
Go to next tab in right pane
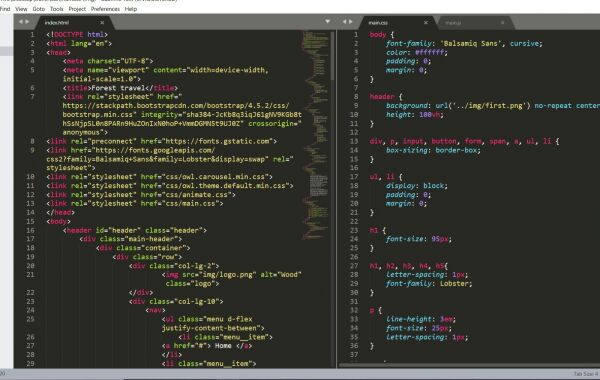pyautogui.click(x=351, y=22)
